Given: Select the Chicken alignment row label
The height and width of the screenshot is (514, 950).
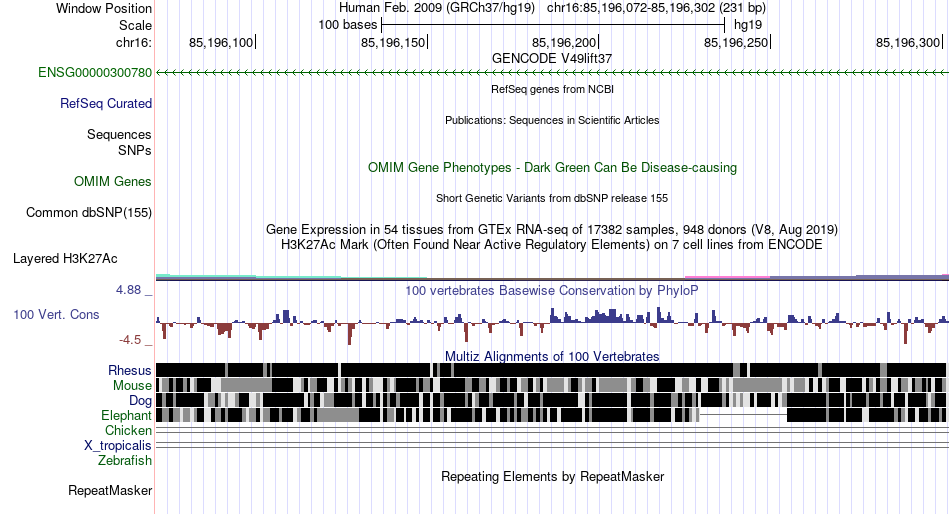Looking at the screenshot, I should [x=128, y=430].
